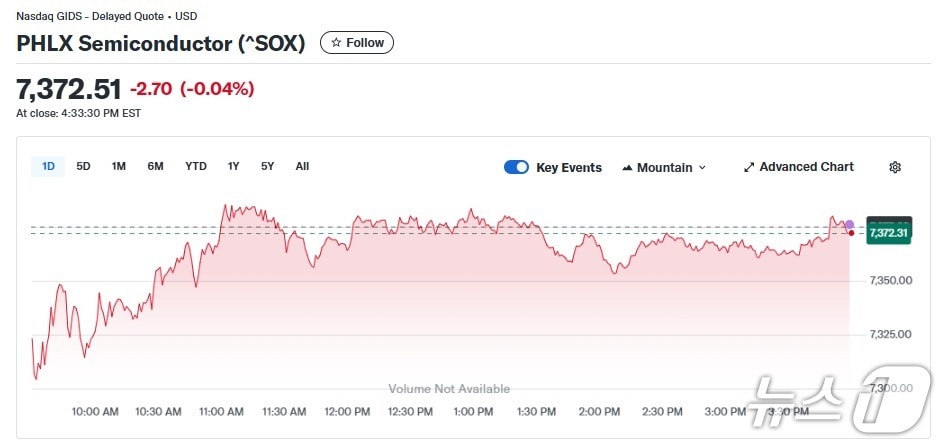Viewport: 945px width, 447px height.
Task: Switch chart to YTD range
Action: 195,167
